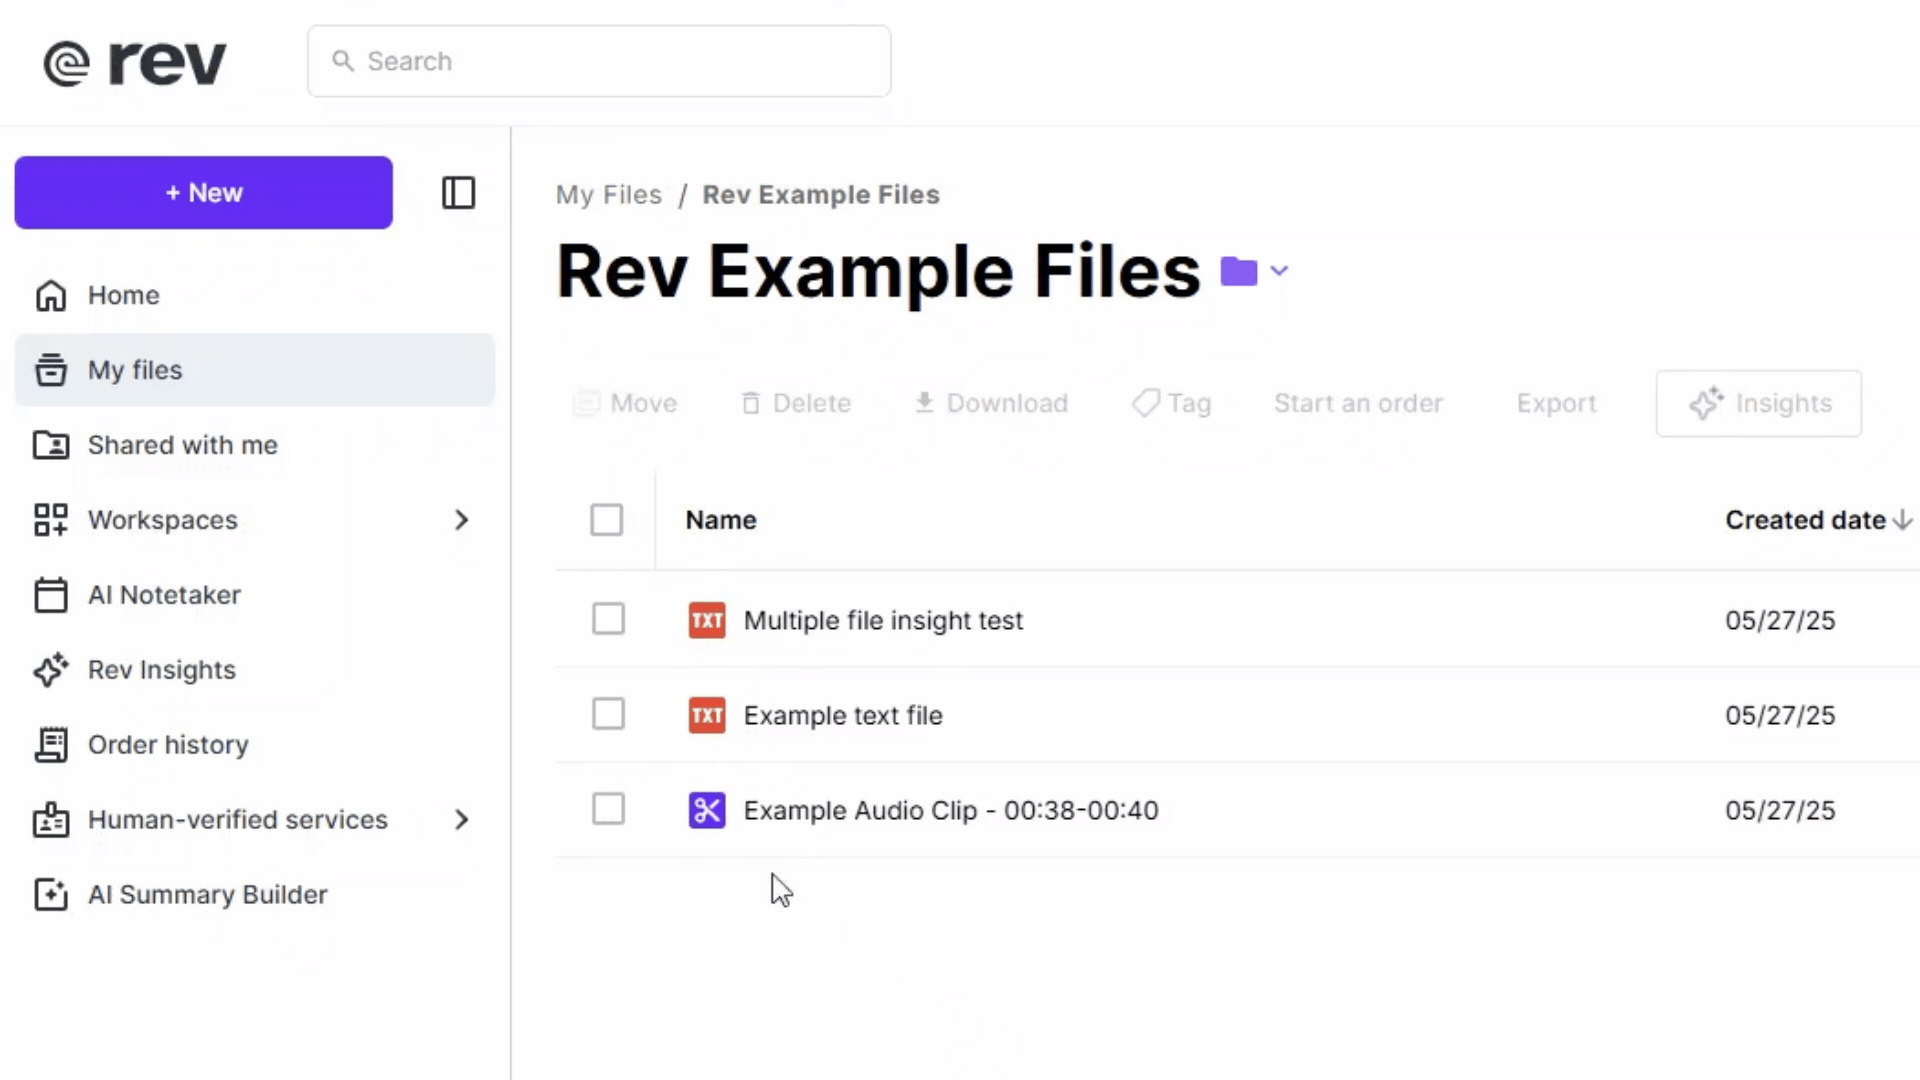Click the Shared with me folder icon

pos(51,445)
